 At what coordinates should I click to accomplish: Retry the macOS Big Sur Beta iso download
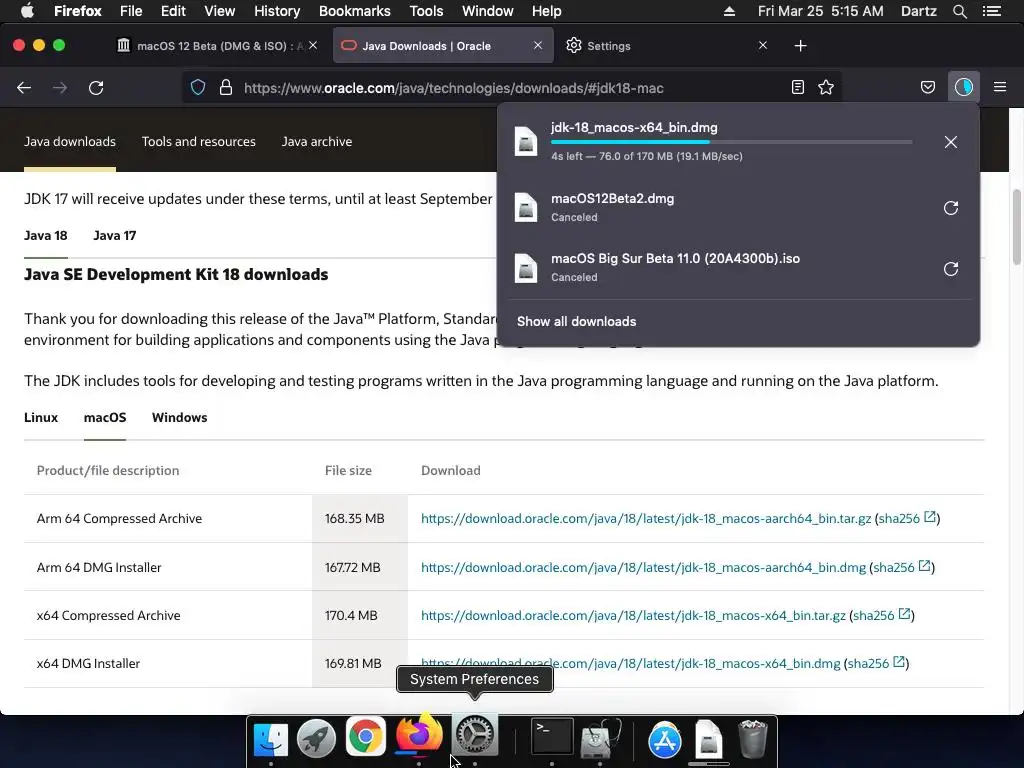point(951,268)
